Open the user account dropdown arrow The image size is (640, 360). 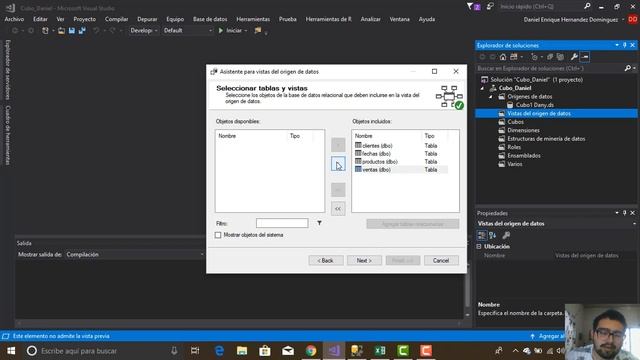click(623, 20)
